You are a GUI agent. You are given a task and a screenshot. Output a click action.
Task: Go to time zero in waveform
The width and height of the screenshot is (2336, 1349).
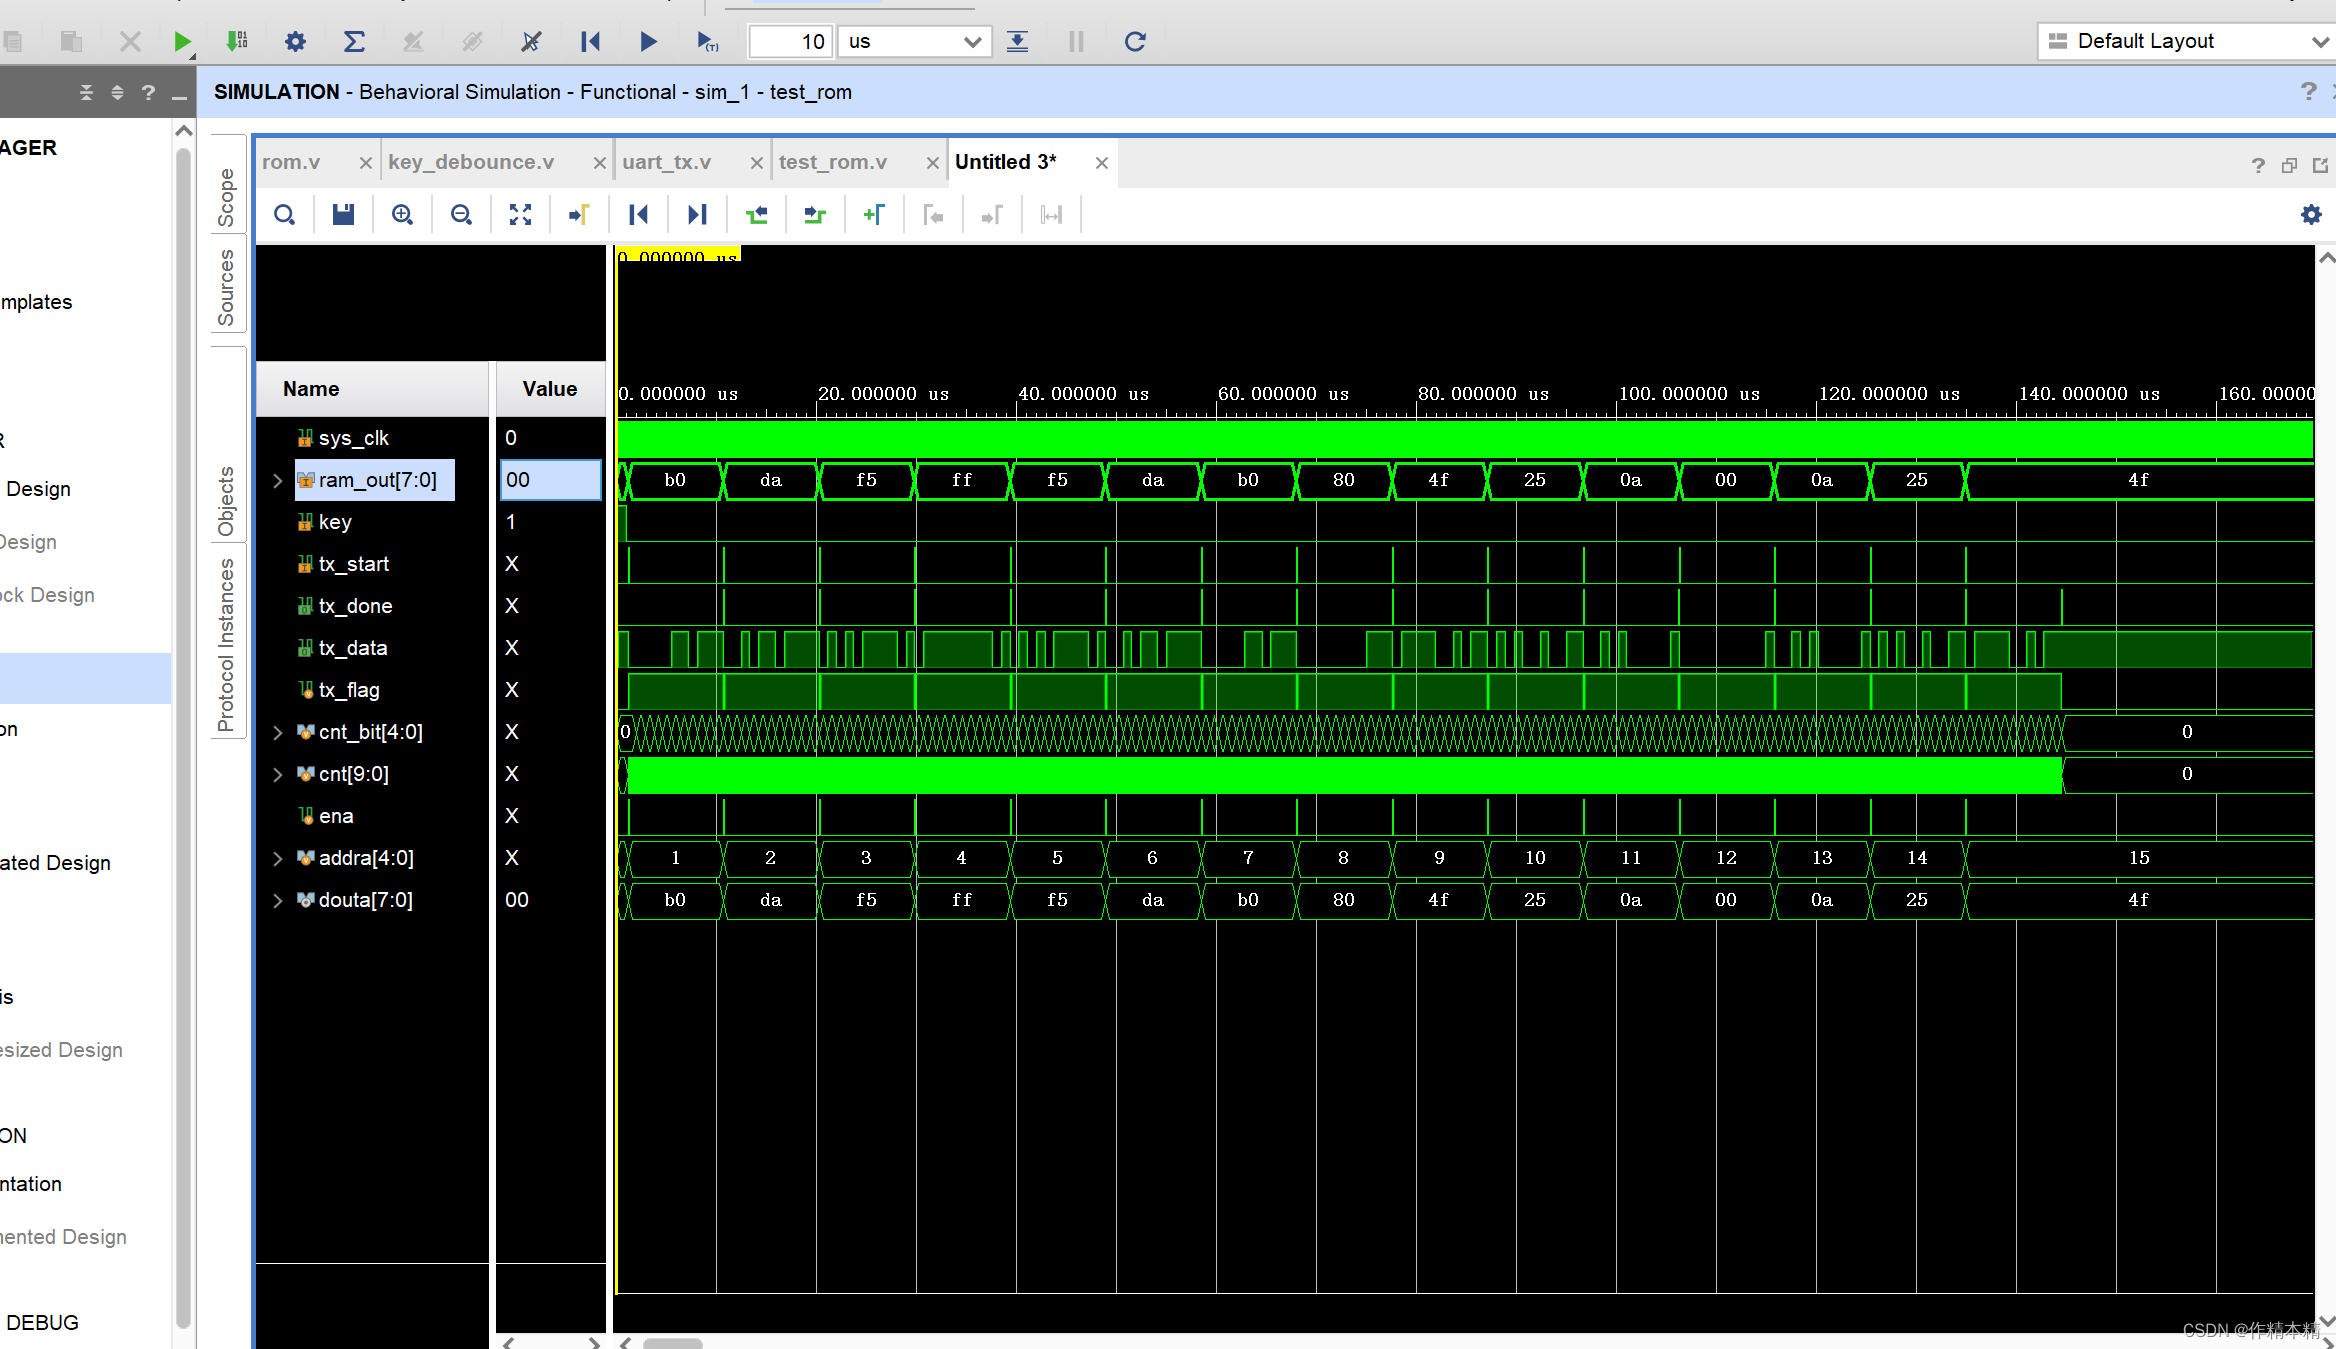pos(638,215)
